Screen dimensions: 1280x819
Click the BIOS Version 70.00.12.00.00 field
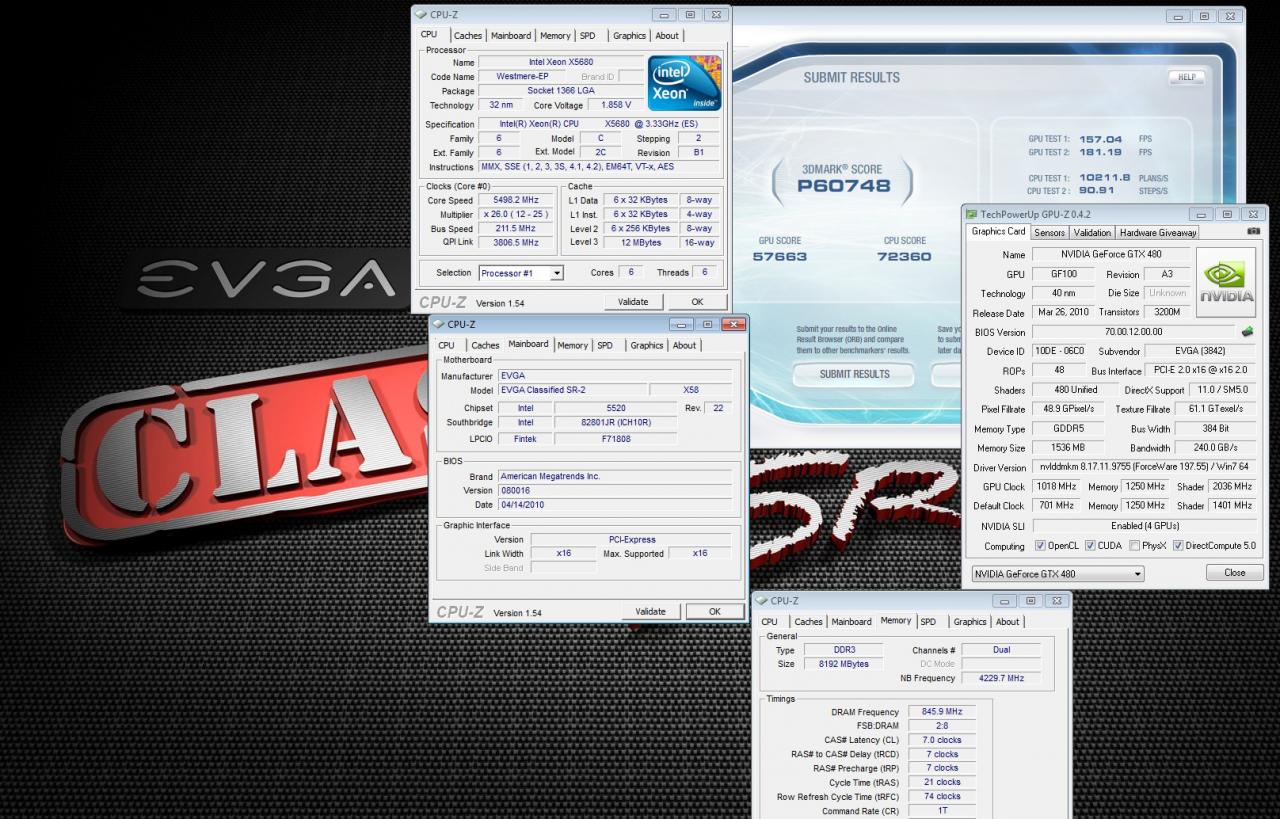point(1133,332)
